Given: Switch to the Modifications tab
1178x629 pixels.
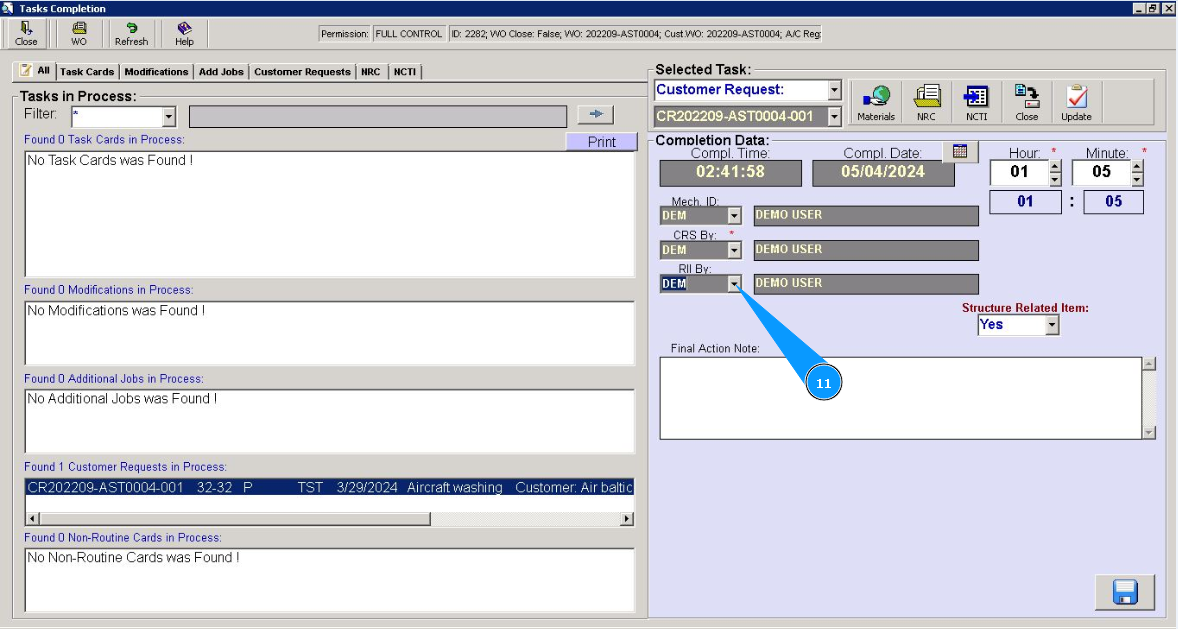Looking at the screenshot, I should 156,71.
